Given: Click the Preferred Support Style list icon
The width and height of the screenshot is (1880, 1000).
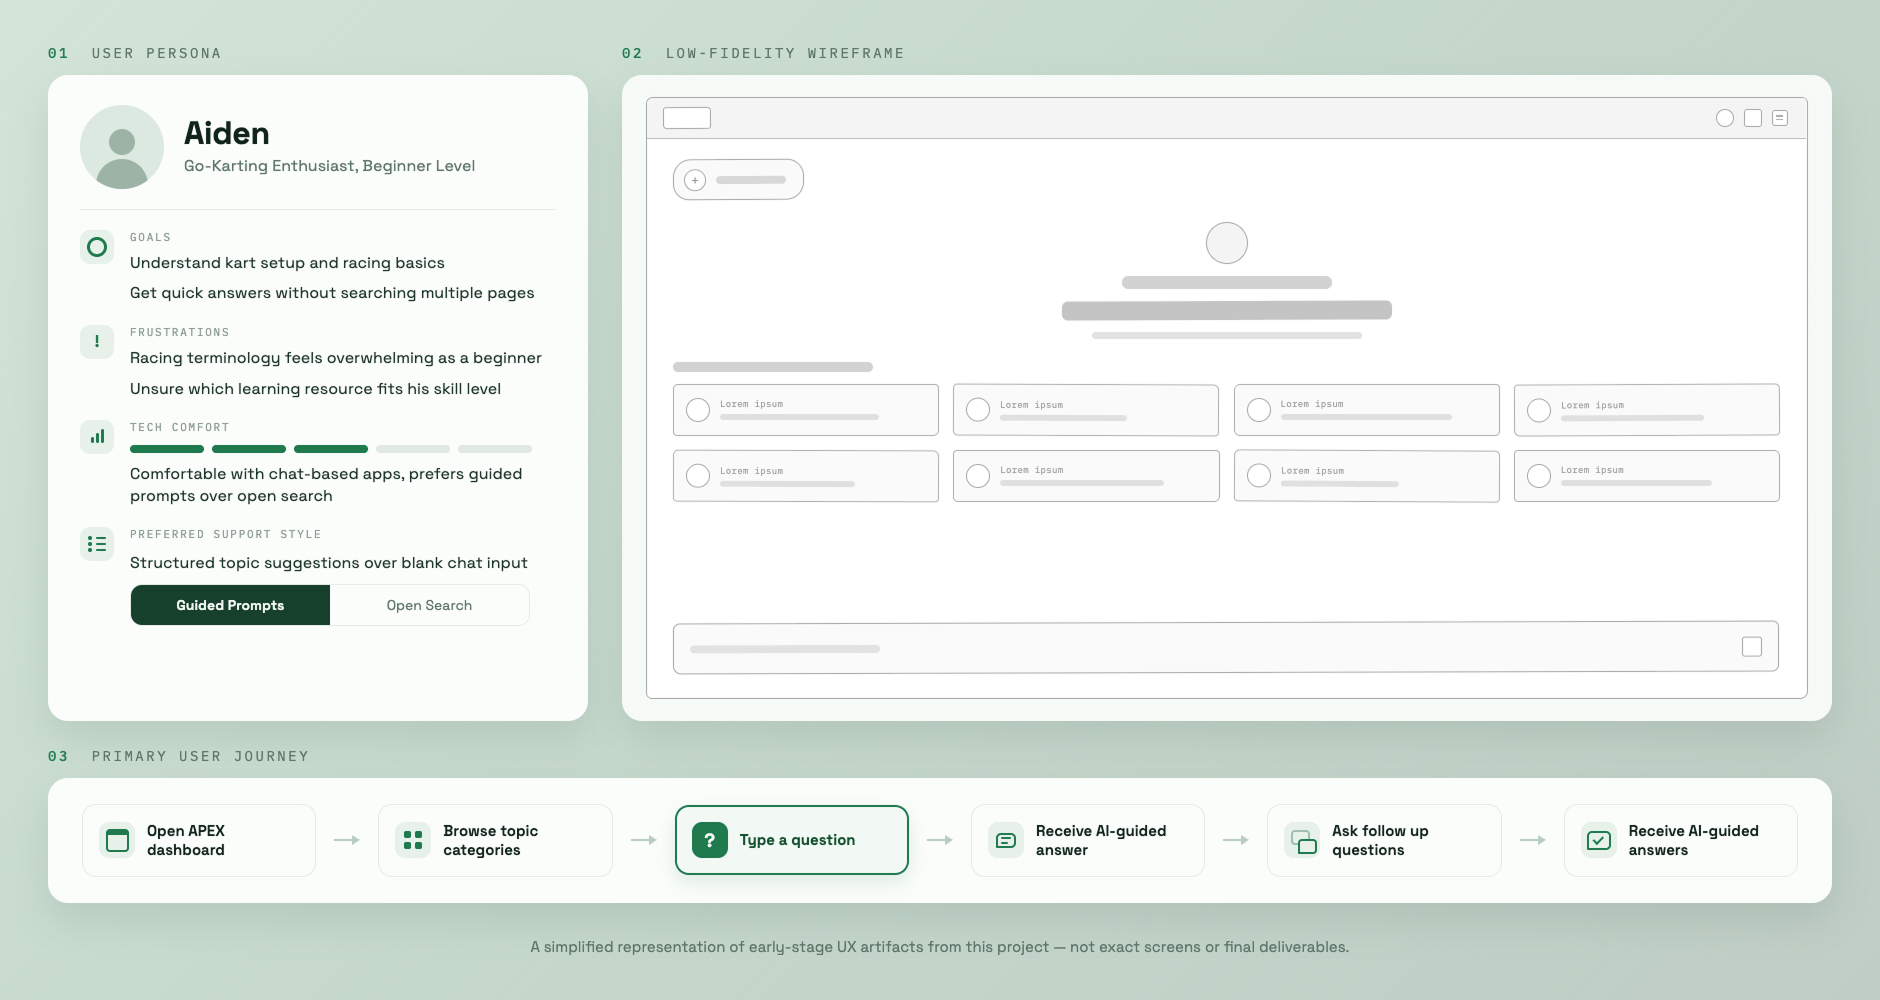Looking at the screenshot, I should click(97, 544).
